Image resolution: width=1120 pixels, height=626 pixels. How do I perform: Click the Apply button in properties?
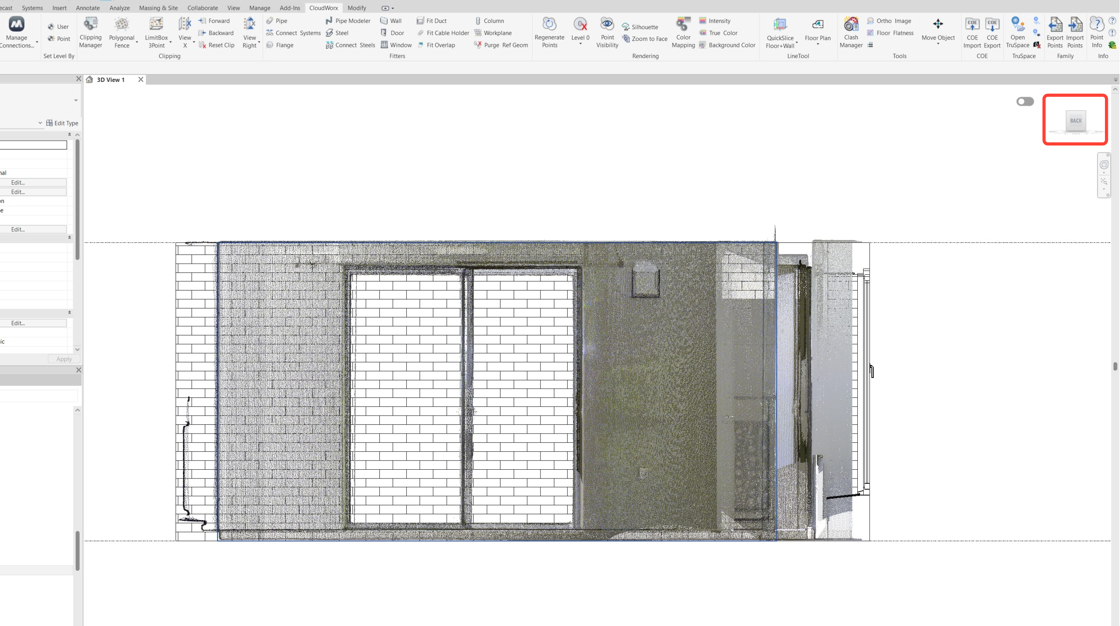click(64, 359)
